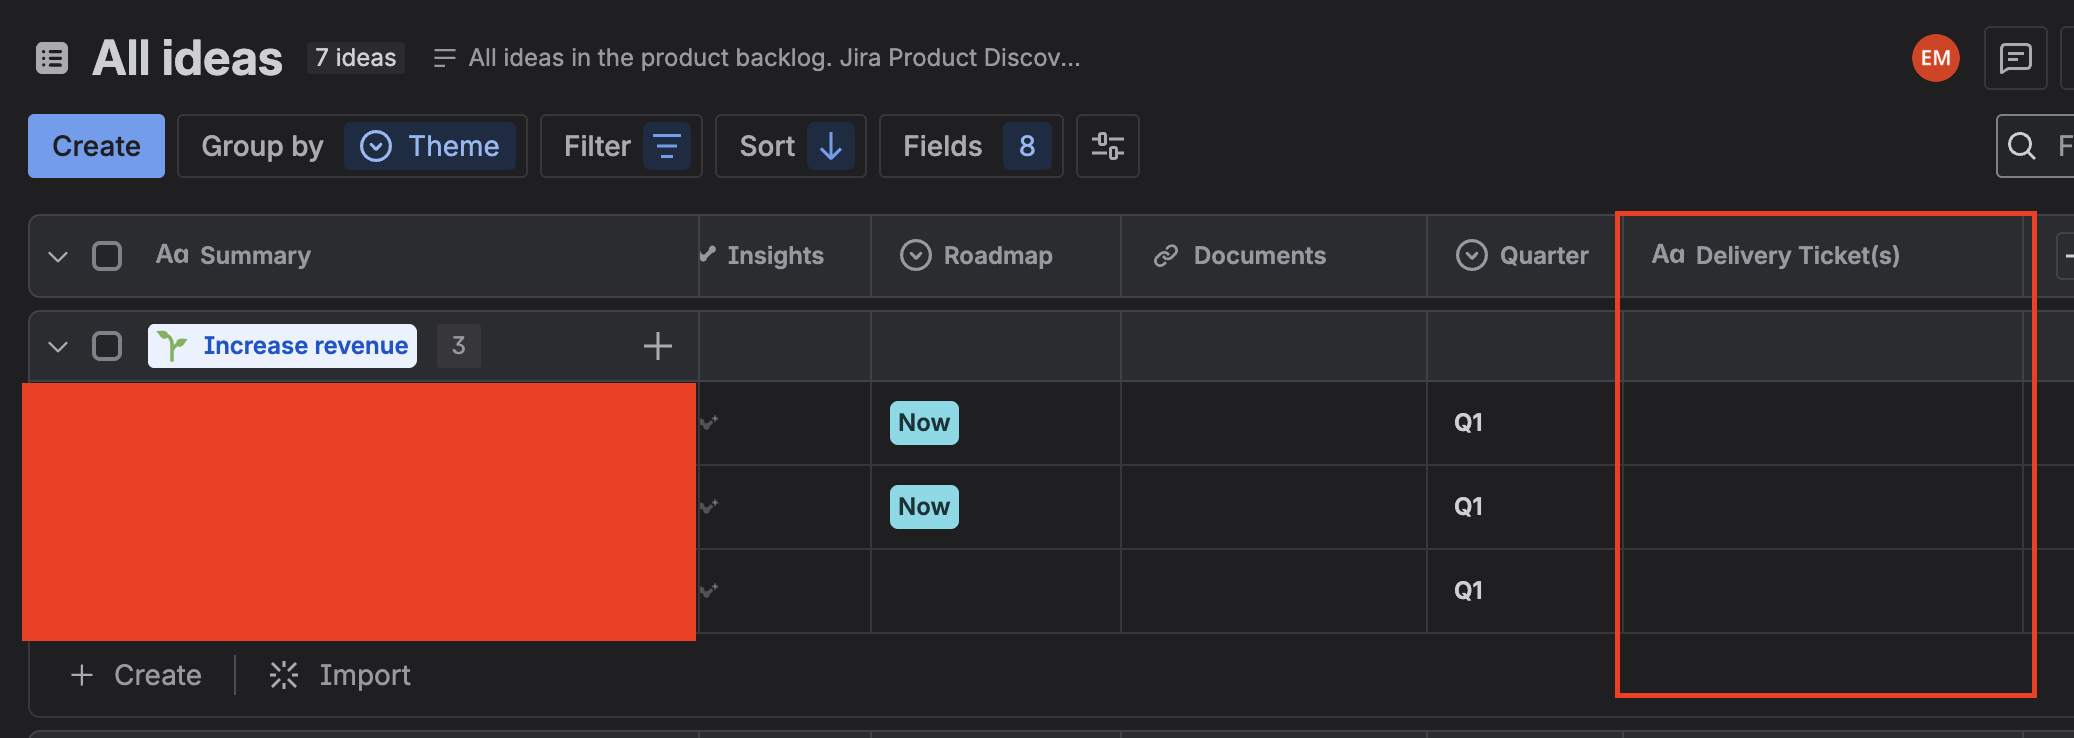Click the All ideas view title
The image size is (2074, 738).
[x=187, y=58]
